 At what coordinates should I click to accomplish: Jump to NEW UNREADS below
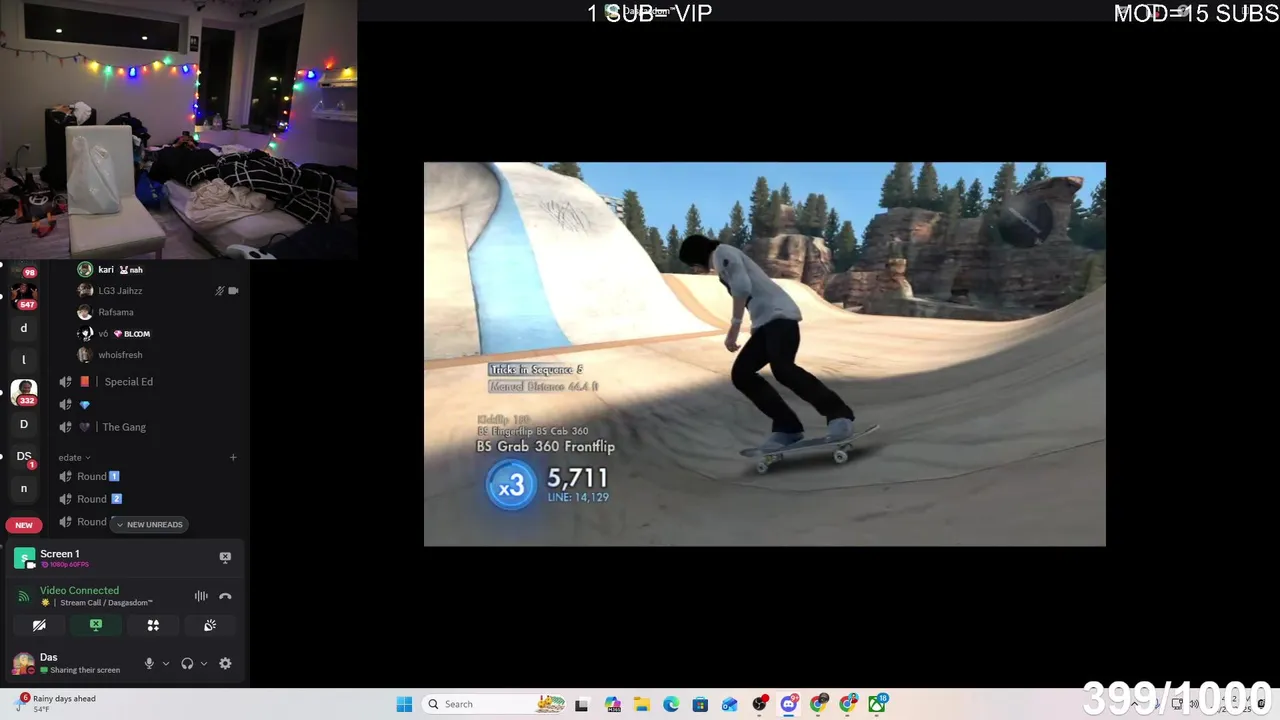tap(149, 524)
